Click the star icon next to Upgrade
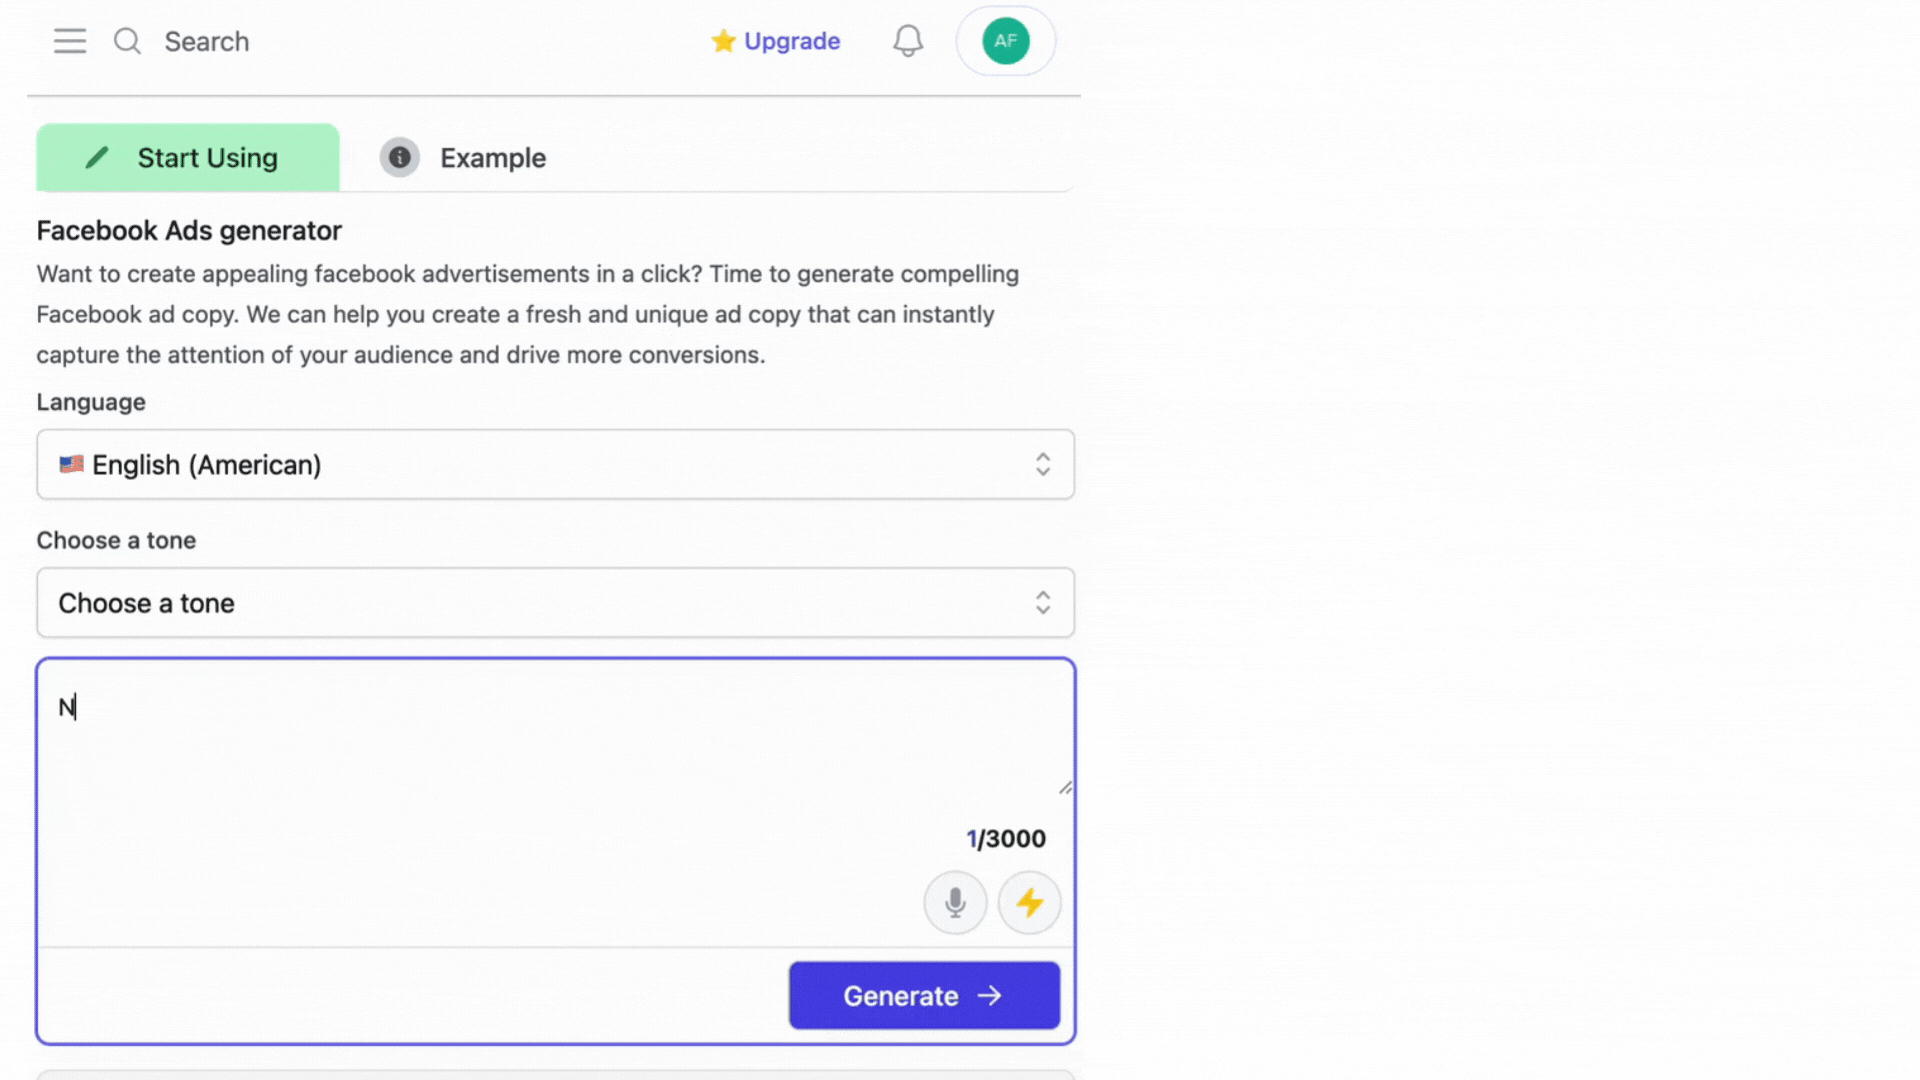This screenshot has width=1920, height=1080. point(722,41)
